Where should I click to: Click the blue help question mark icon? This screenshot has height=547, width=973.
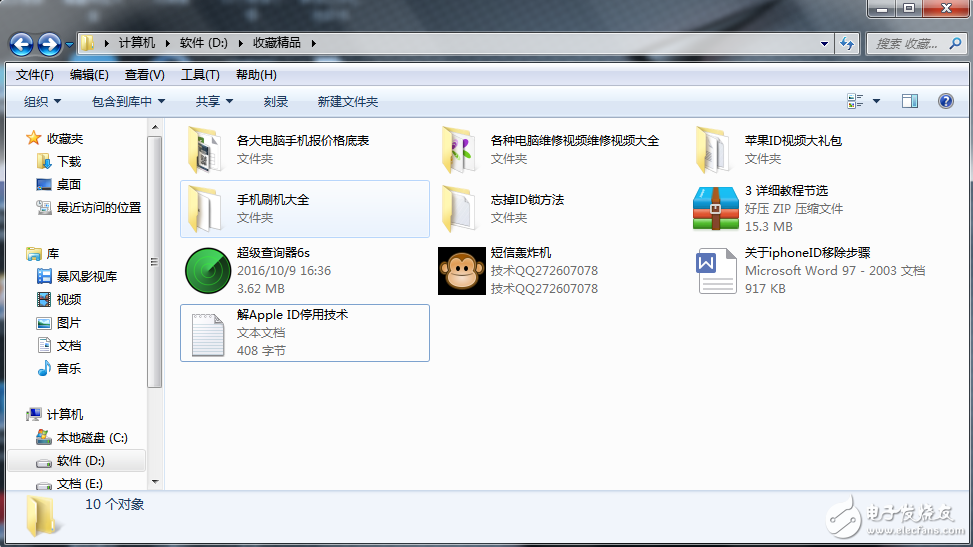(x=946, y=101)
